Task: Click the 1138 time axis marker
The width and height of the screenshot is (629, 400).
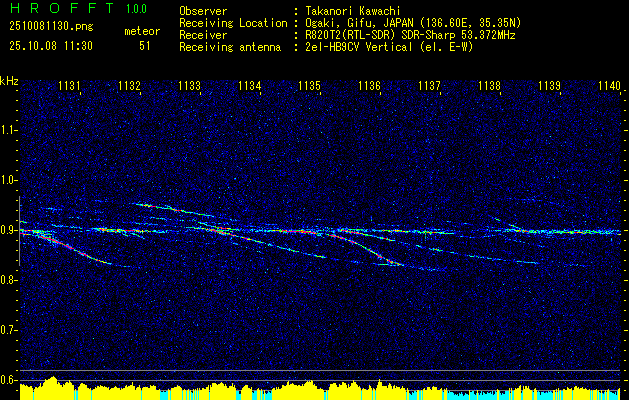Action: pos(489,85)
